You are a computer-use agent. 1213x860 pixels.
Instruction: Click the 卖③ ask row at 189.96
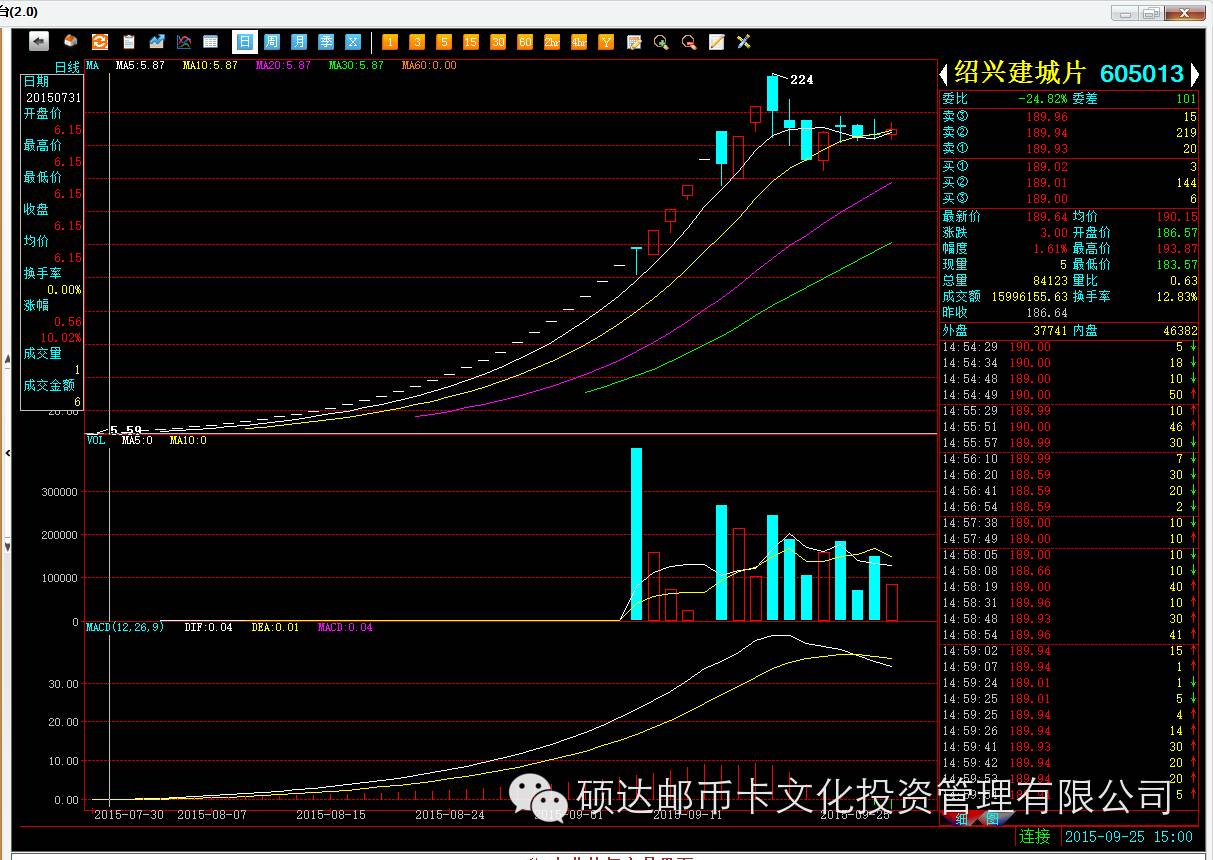pos(1069,117)
